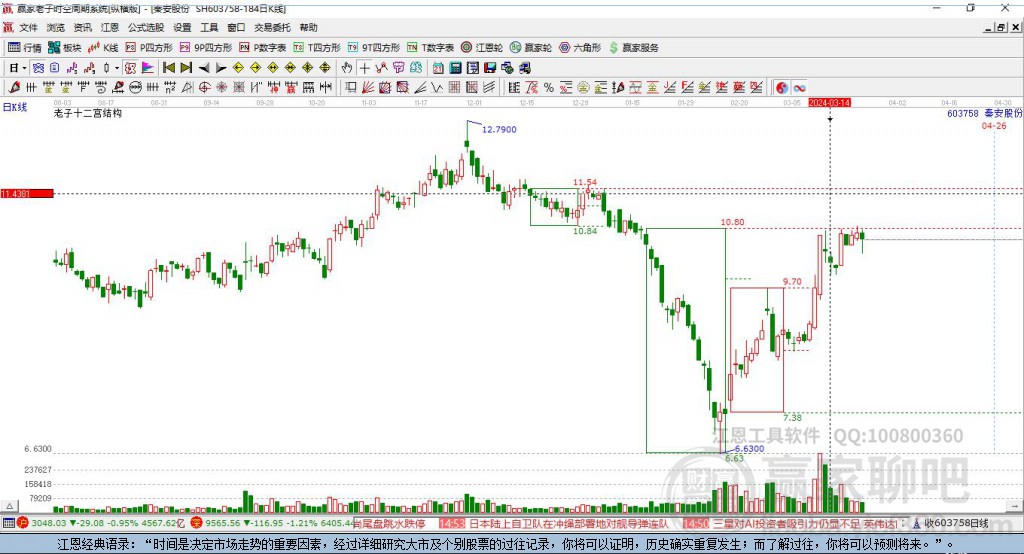
Task: Click the red 11.4381 price tag
Action: coord(27,193)
